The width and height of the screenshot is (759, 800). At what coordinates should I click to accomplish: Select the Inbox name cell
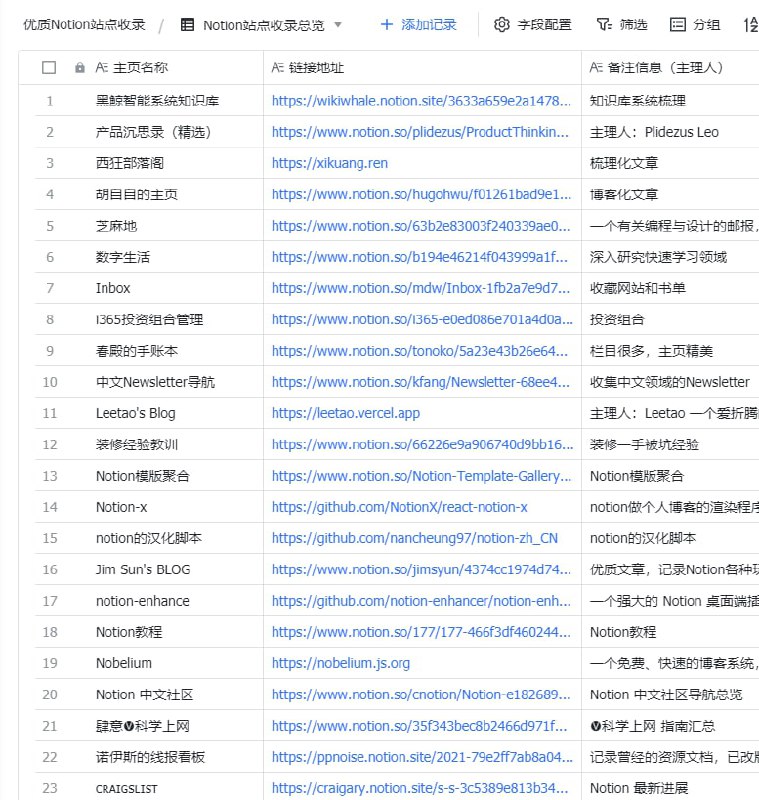(113, 288)
